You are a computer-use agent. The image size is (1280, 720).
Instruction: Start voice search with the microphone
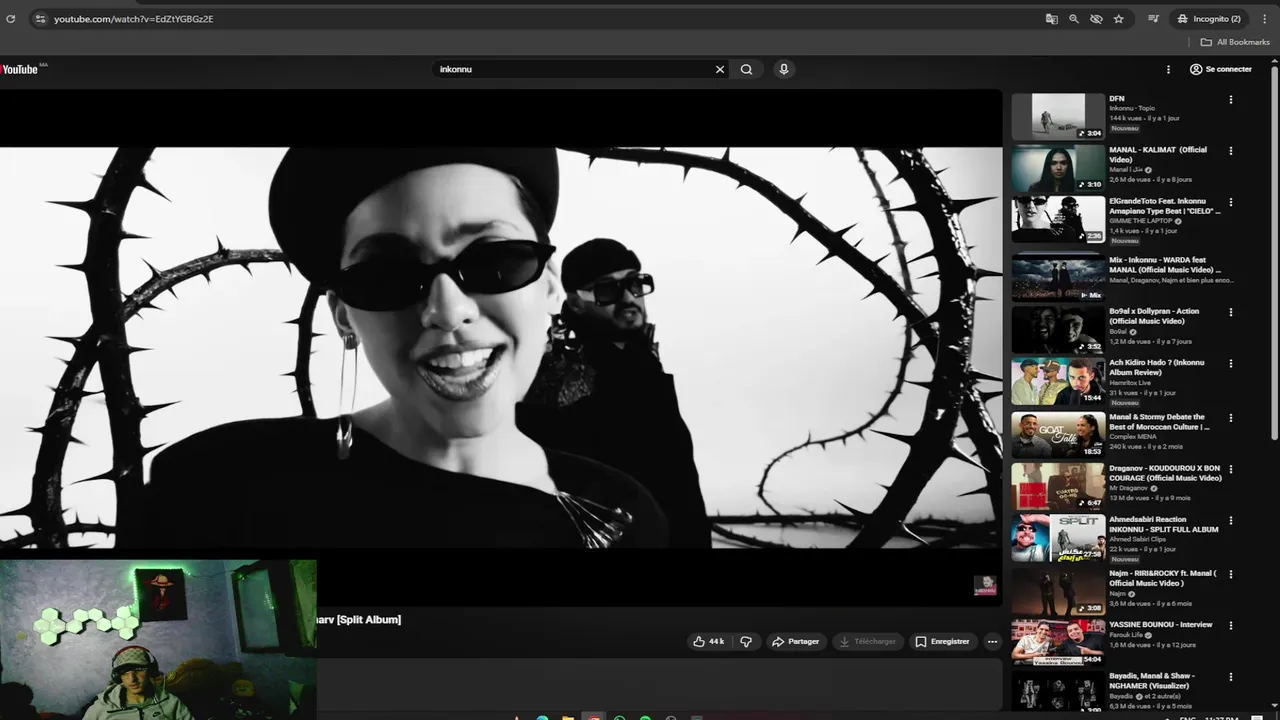click(x=784, y=69)
